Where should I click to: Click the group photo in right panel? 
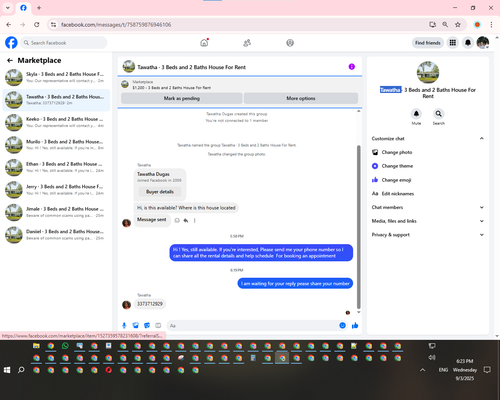(428, 72)
